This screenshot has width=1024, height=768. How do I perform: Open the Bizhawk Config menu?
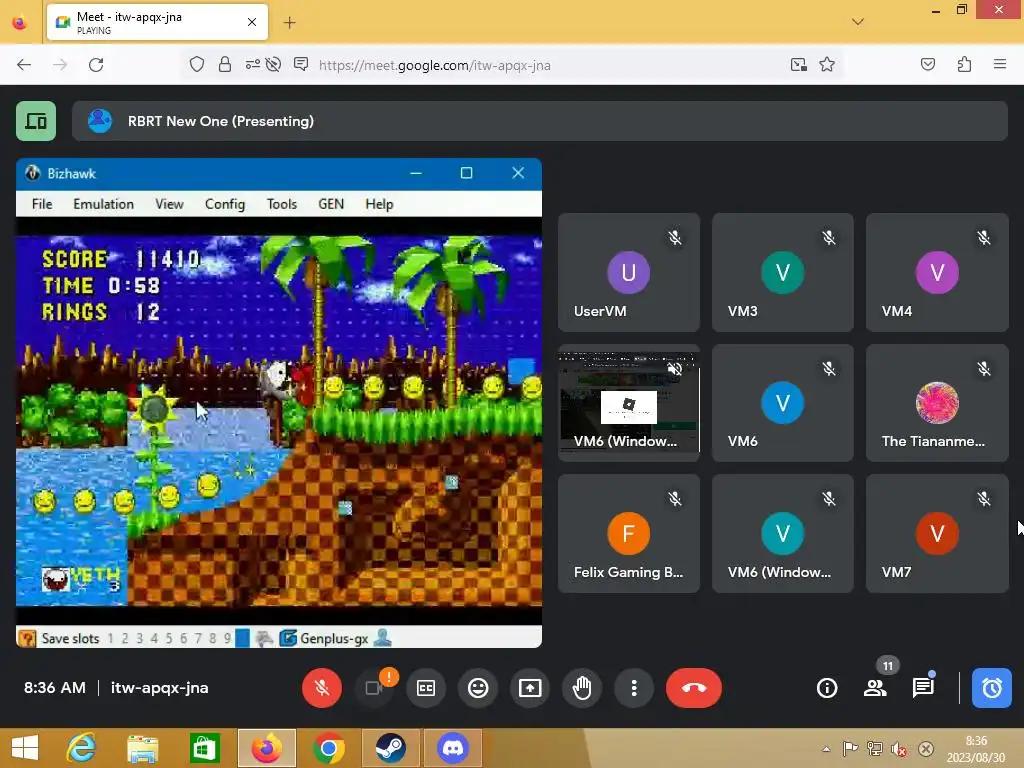click(x=225, y=204)
